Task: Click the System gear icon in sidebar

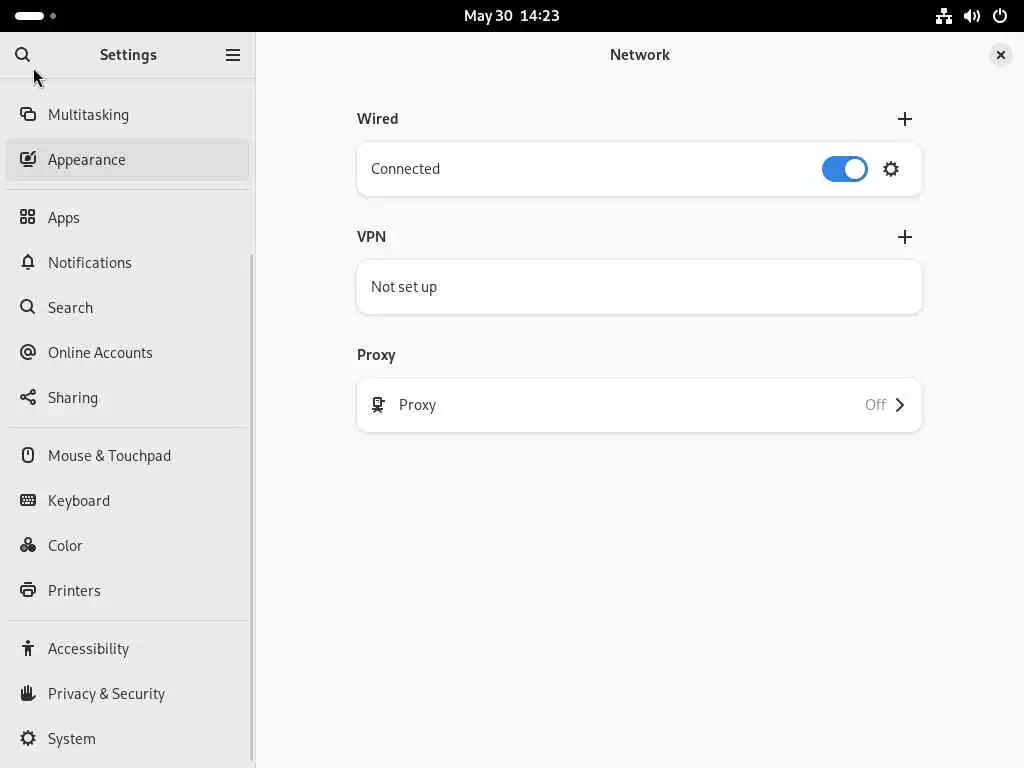Action: tap(27, 738)
